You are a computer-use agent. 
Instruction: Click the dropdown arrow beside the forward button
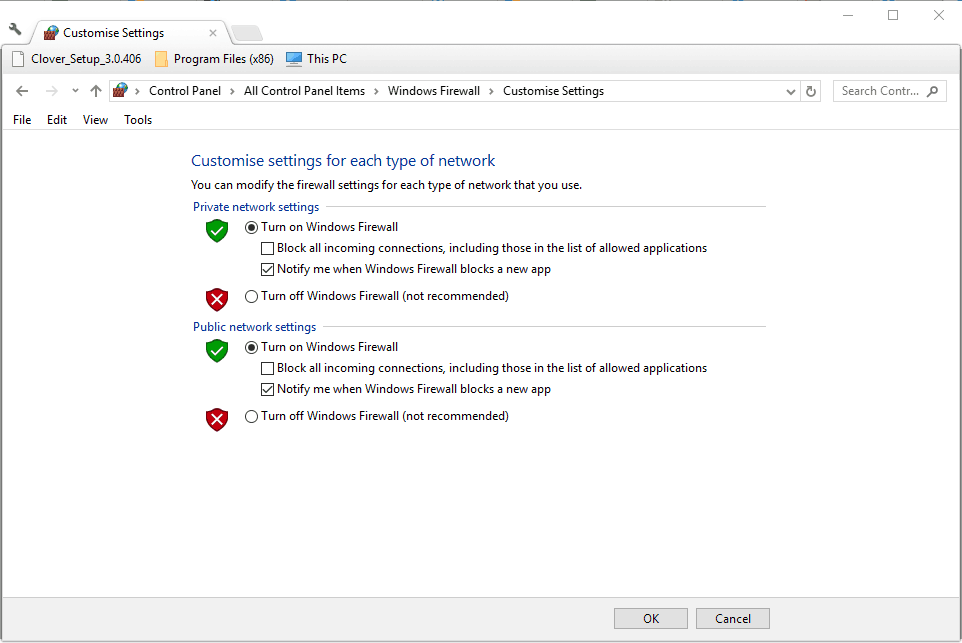[x=74, y=90]
